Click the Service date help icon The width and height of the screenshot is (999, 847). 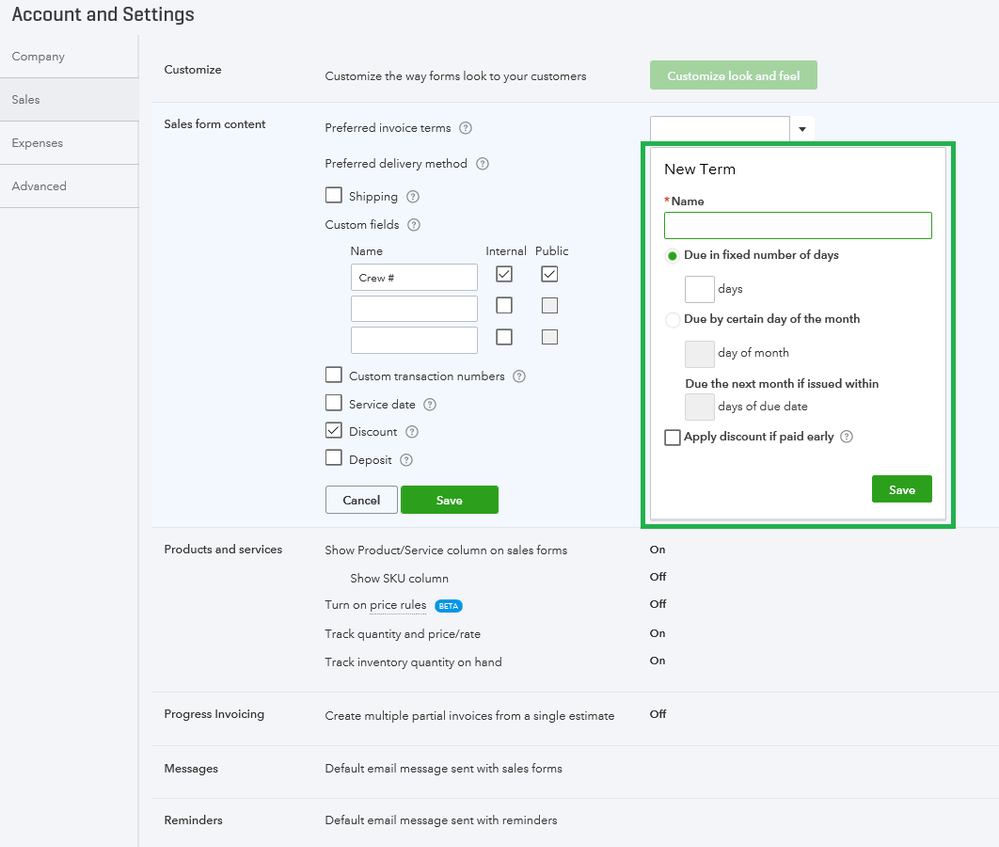430,405
